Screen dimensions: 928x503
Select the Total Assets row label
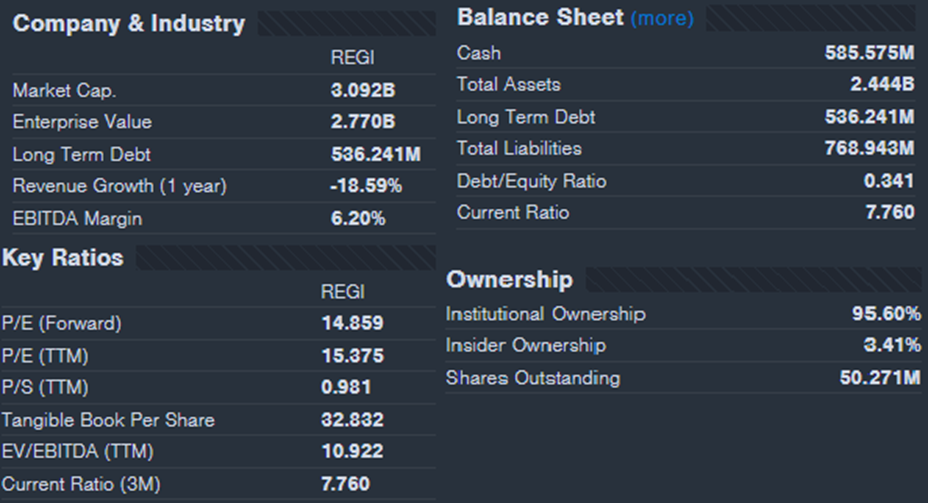click(x=508, y=85)
